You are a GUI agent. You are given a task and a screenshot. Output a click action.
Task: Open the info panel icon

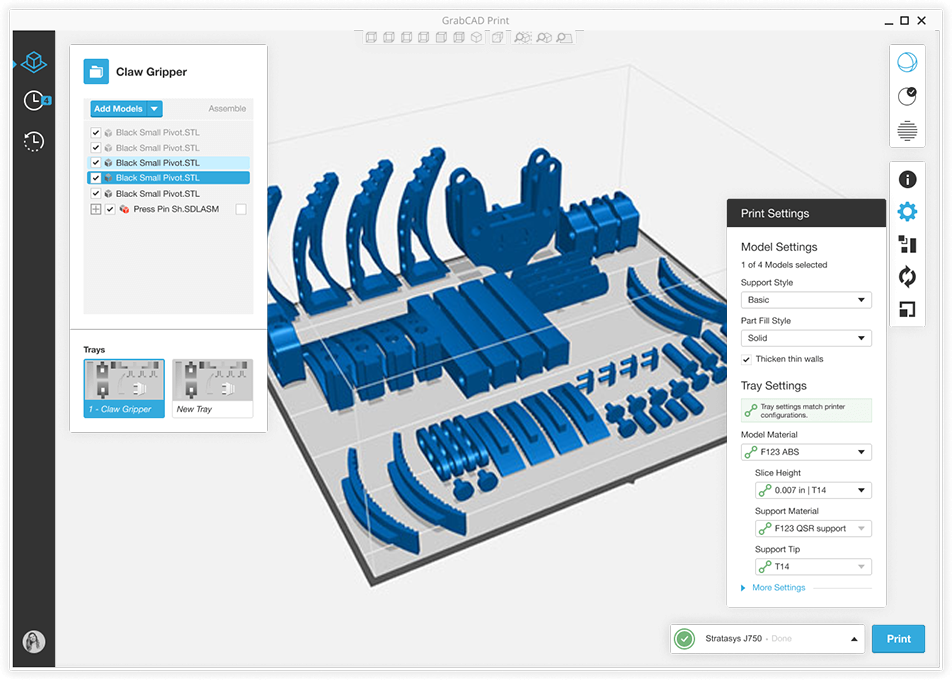point(907,179)
